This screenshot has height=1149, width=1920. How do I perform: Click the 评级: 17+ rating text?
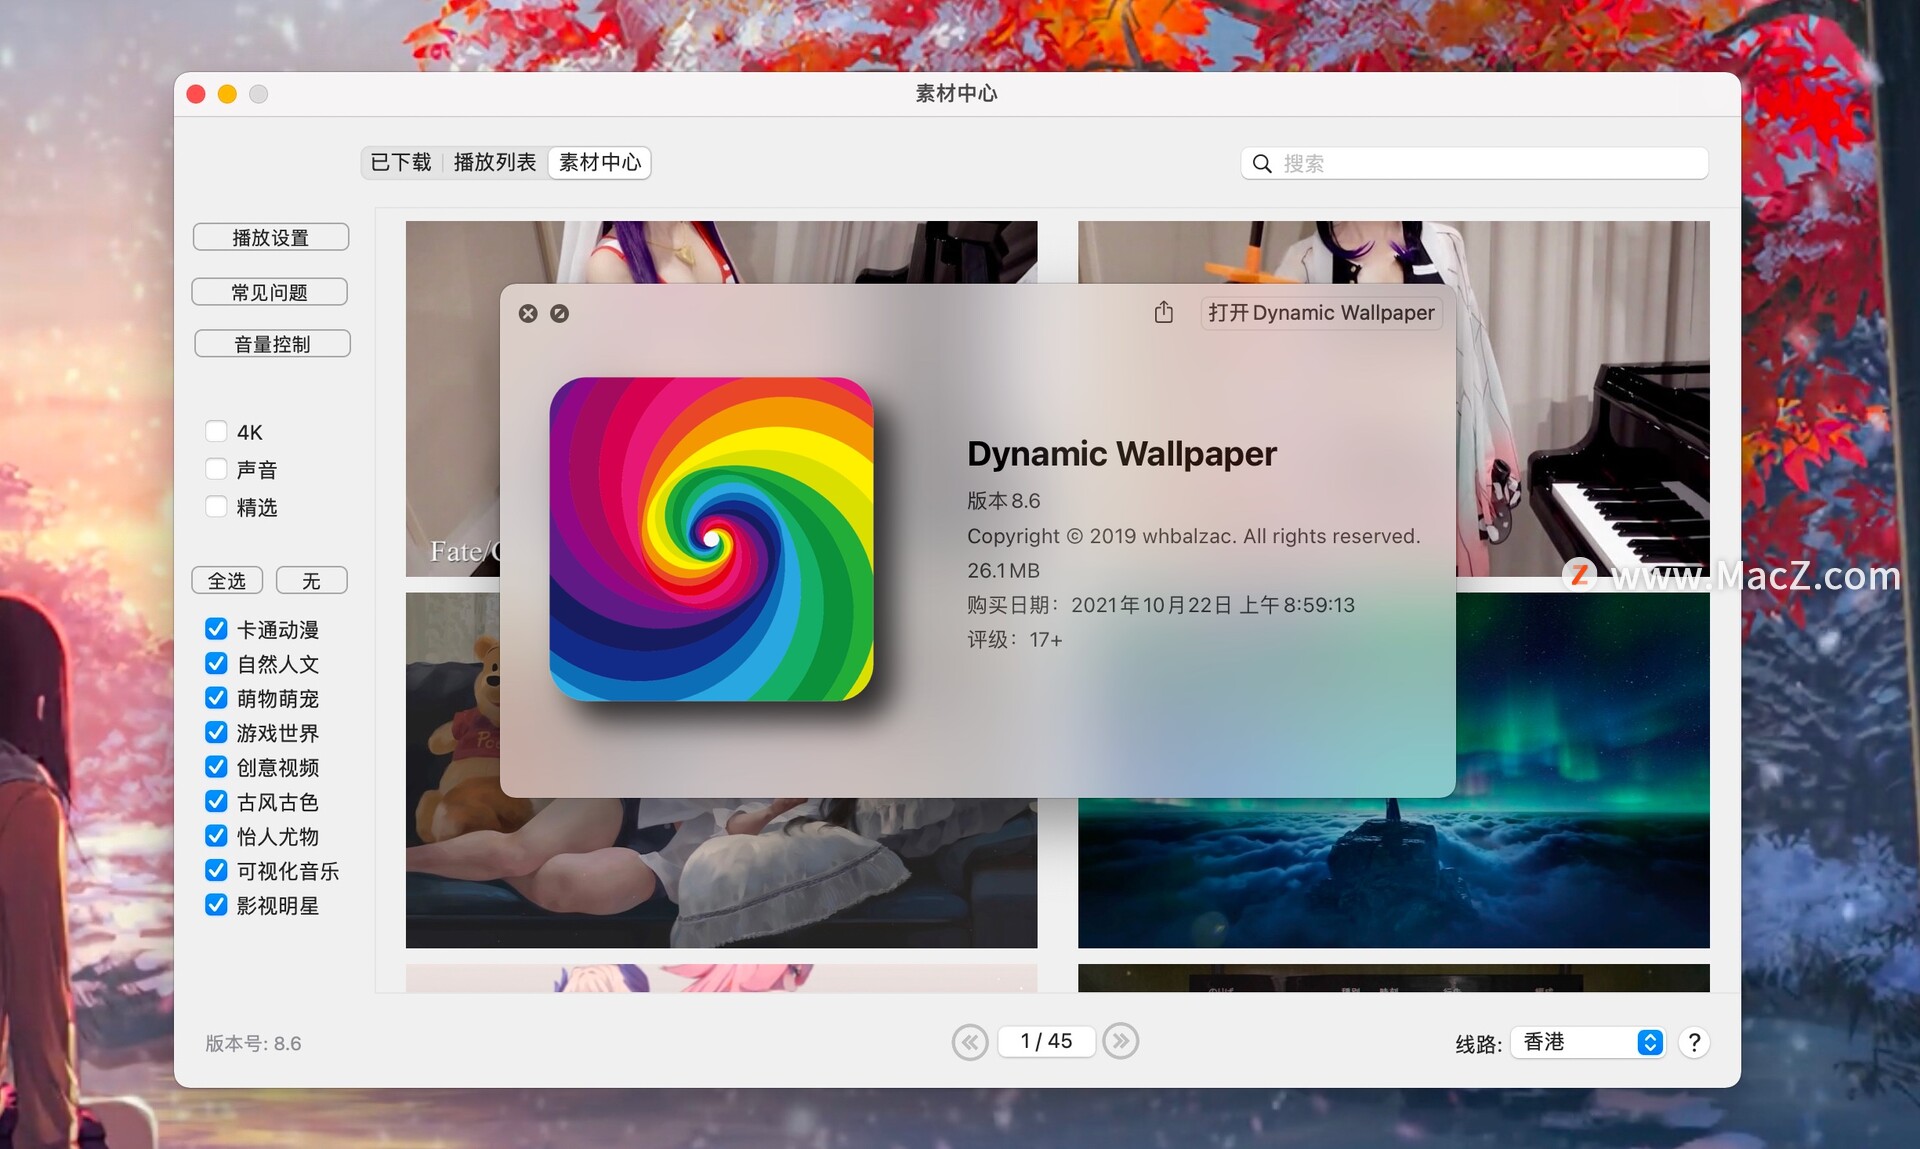click(1015, 640)
